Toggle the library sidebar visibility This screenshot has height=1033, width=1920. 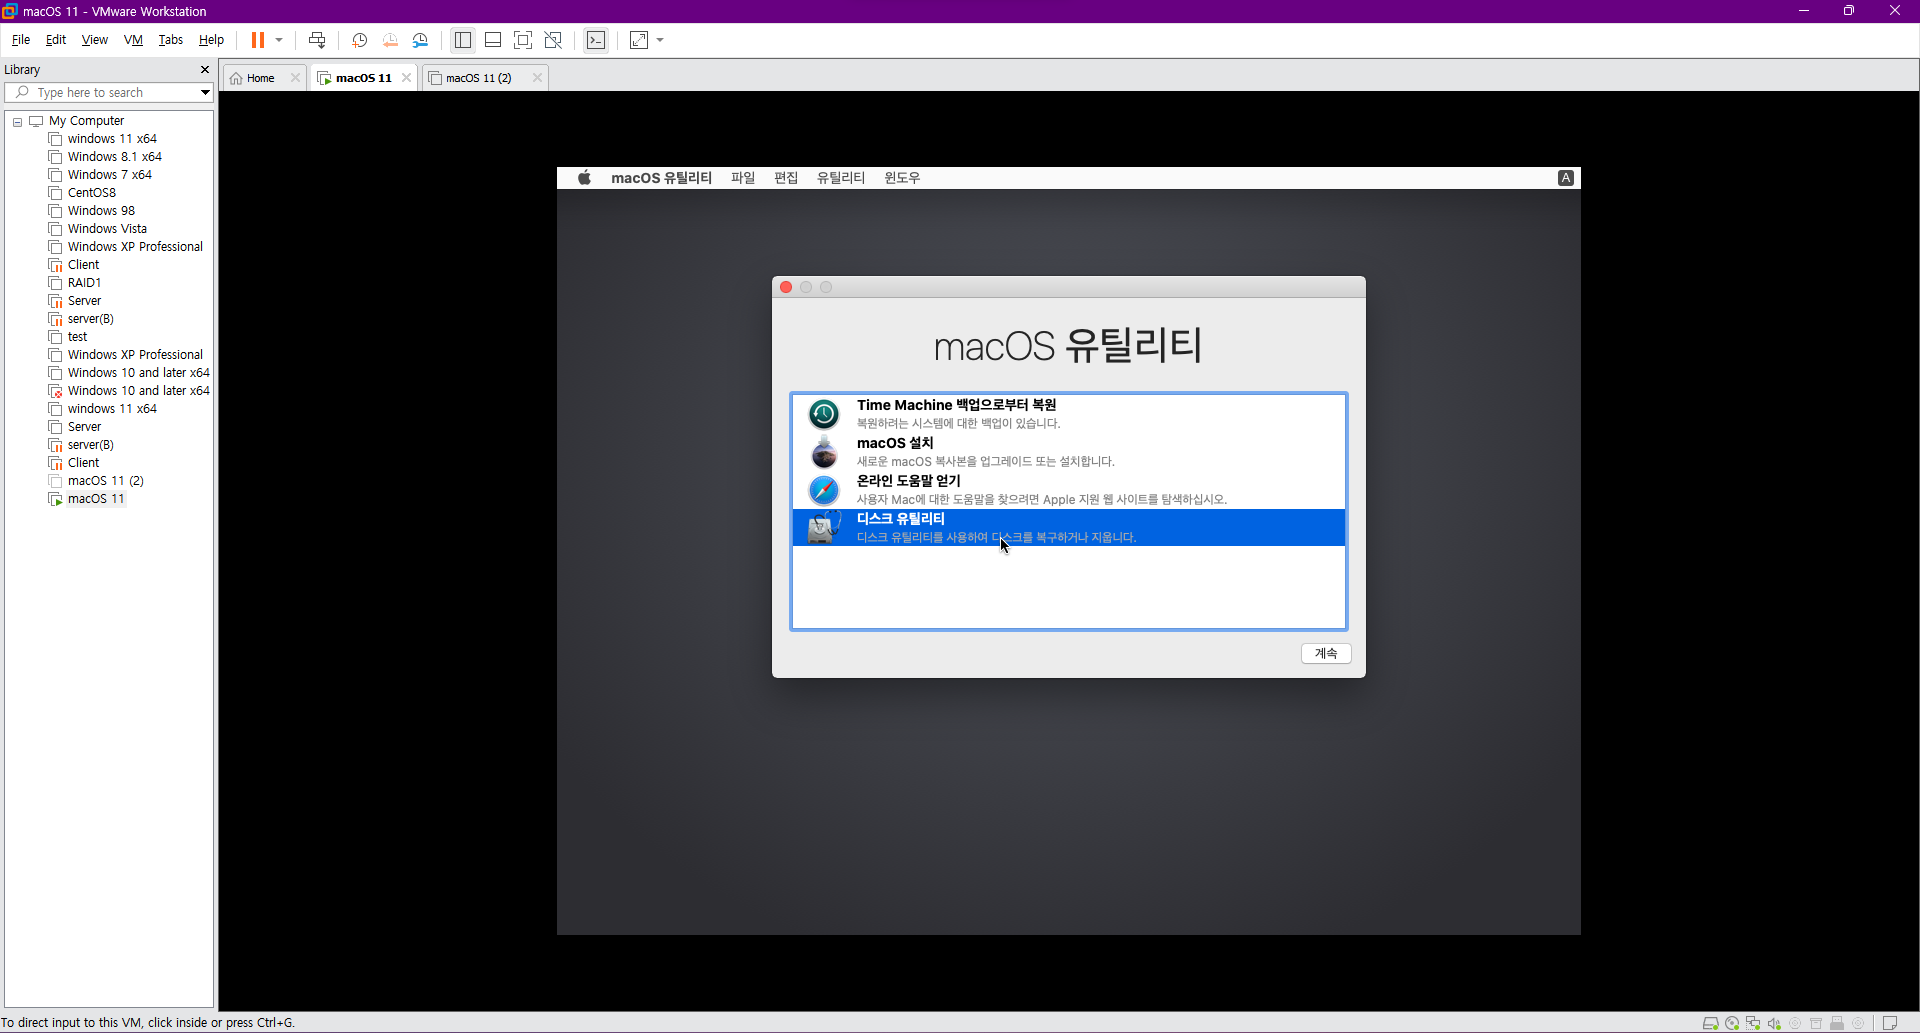click(x=462, y=40)
